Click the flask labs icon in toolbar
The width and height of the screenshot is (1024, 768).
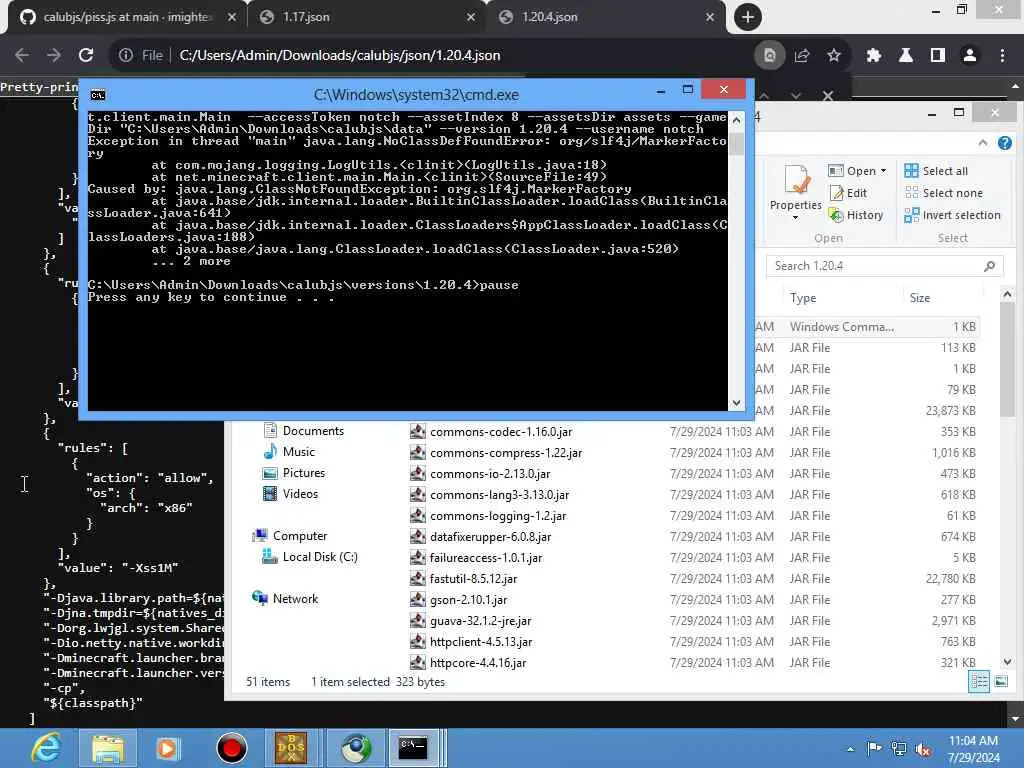tap(906, 56)
